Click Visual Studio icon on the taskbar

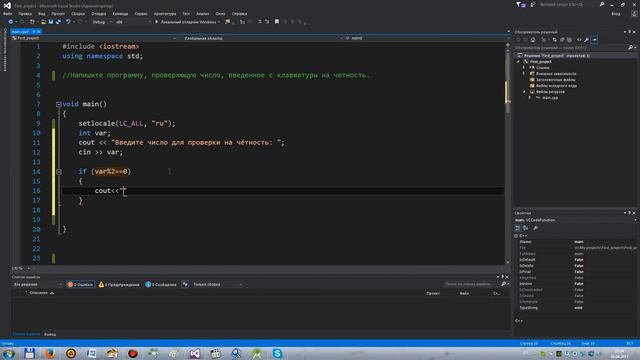click(195, 353)
